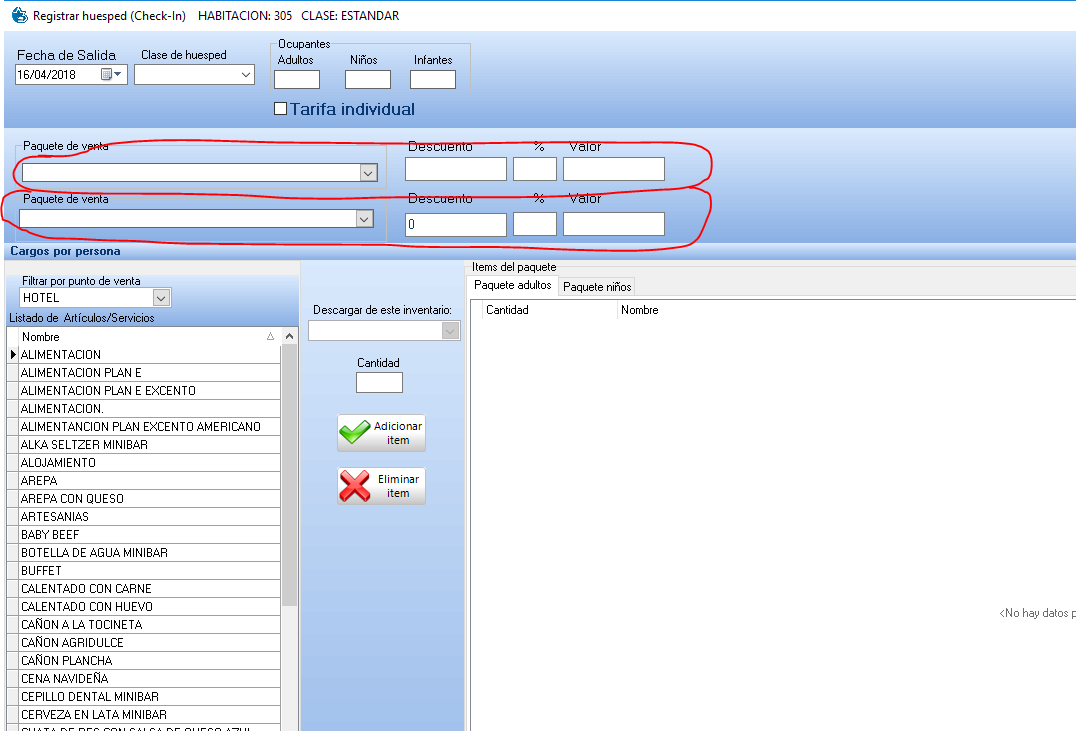
Task: Click the Niños occupants input field
Action: click(x=367, y=80)
